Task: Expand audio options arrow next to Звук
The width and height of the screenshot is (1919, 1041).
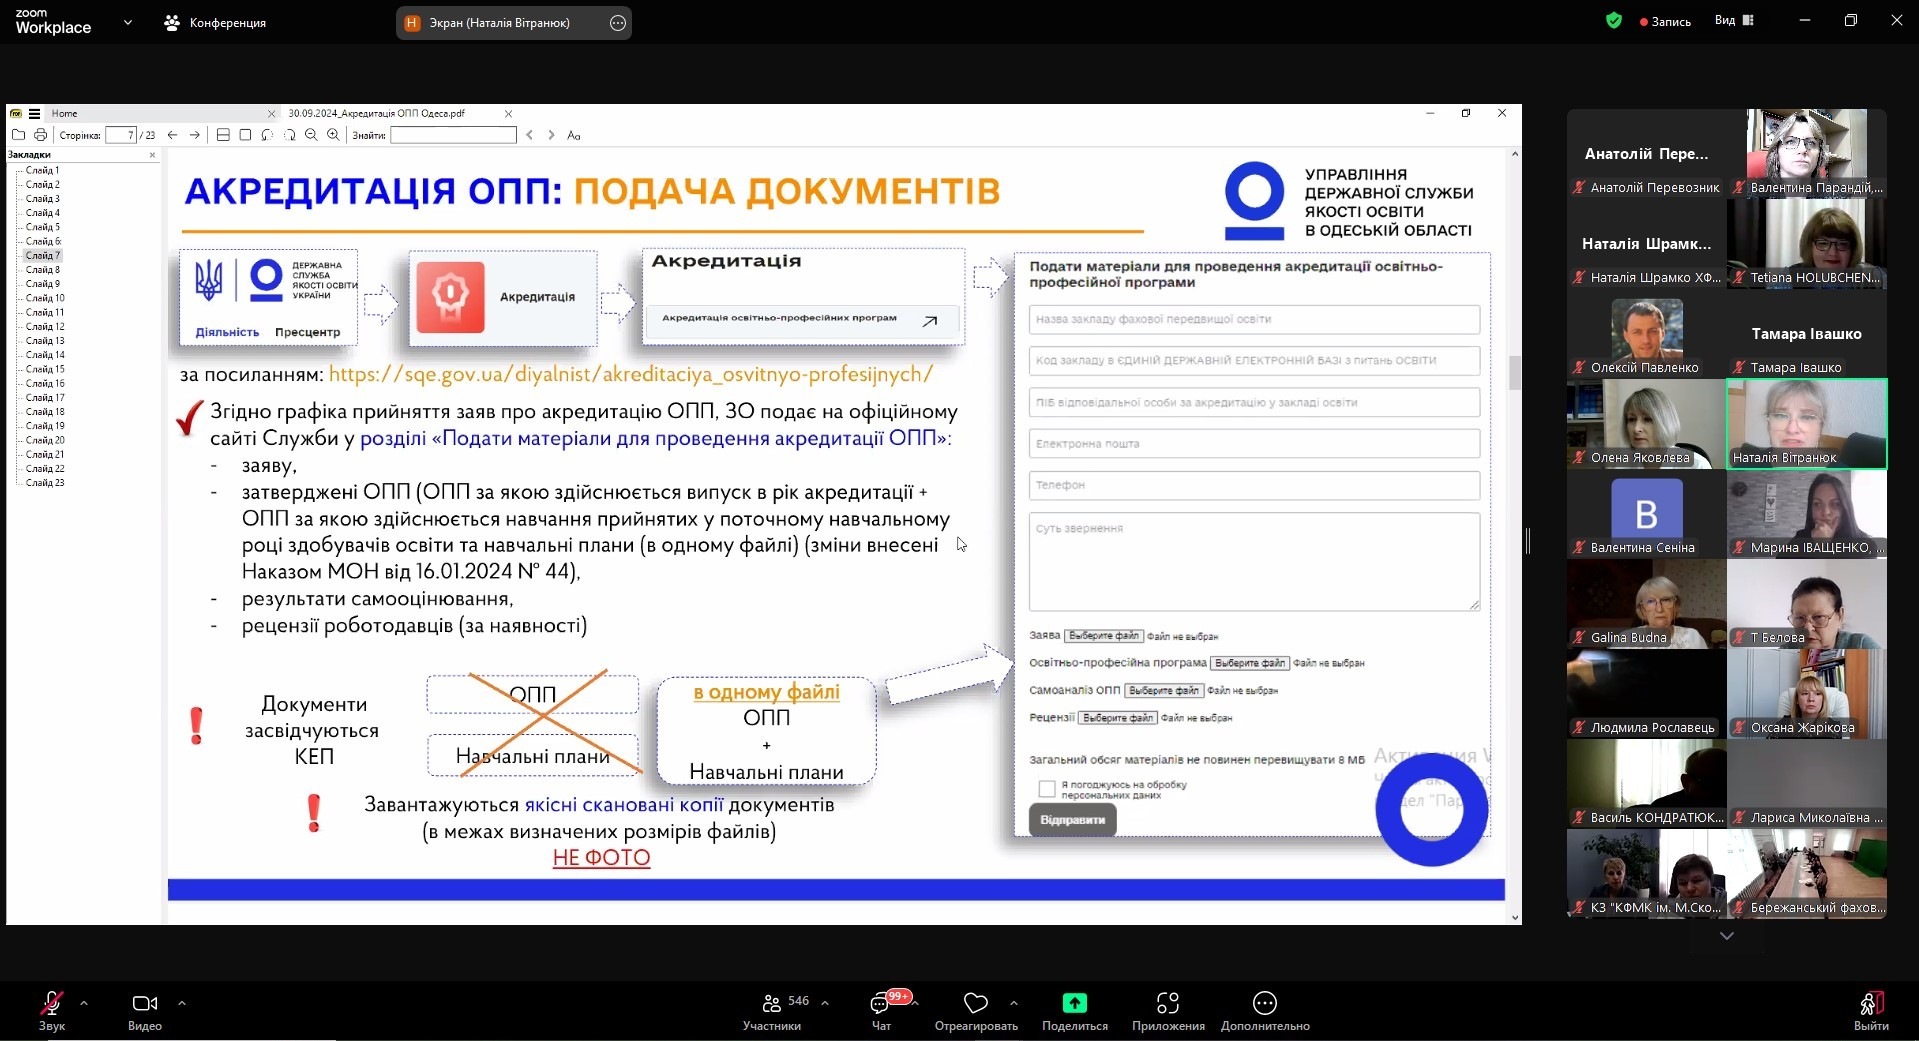Action: pos(84,1002)
